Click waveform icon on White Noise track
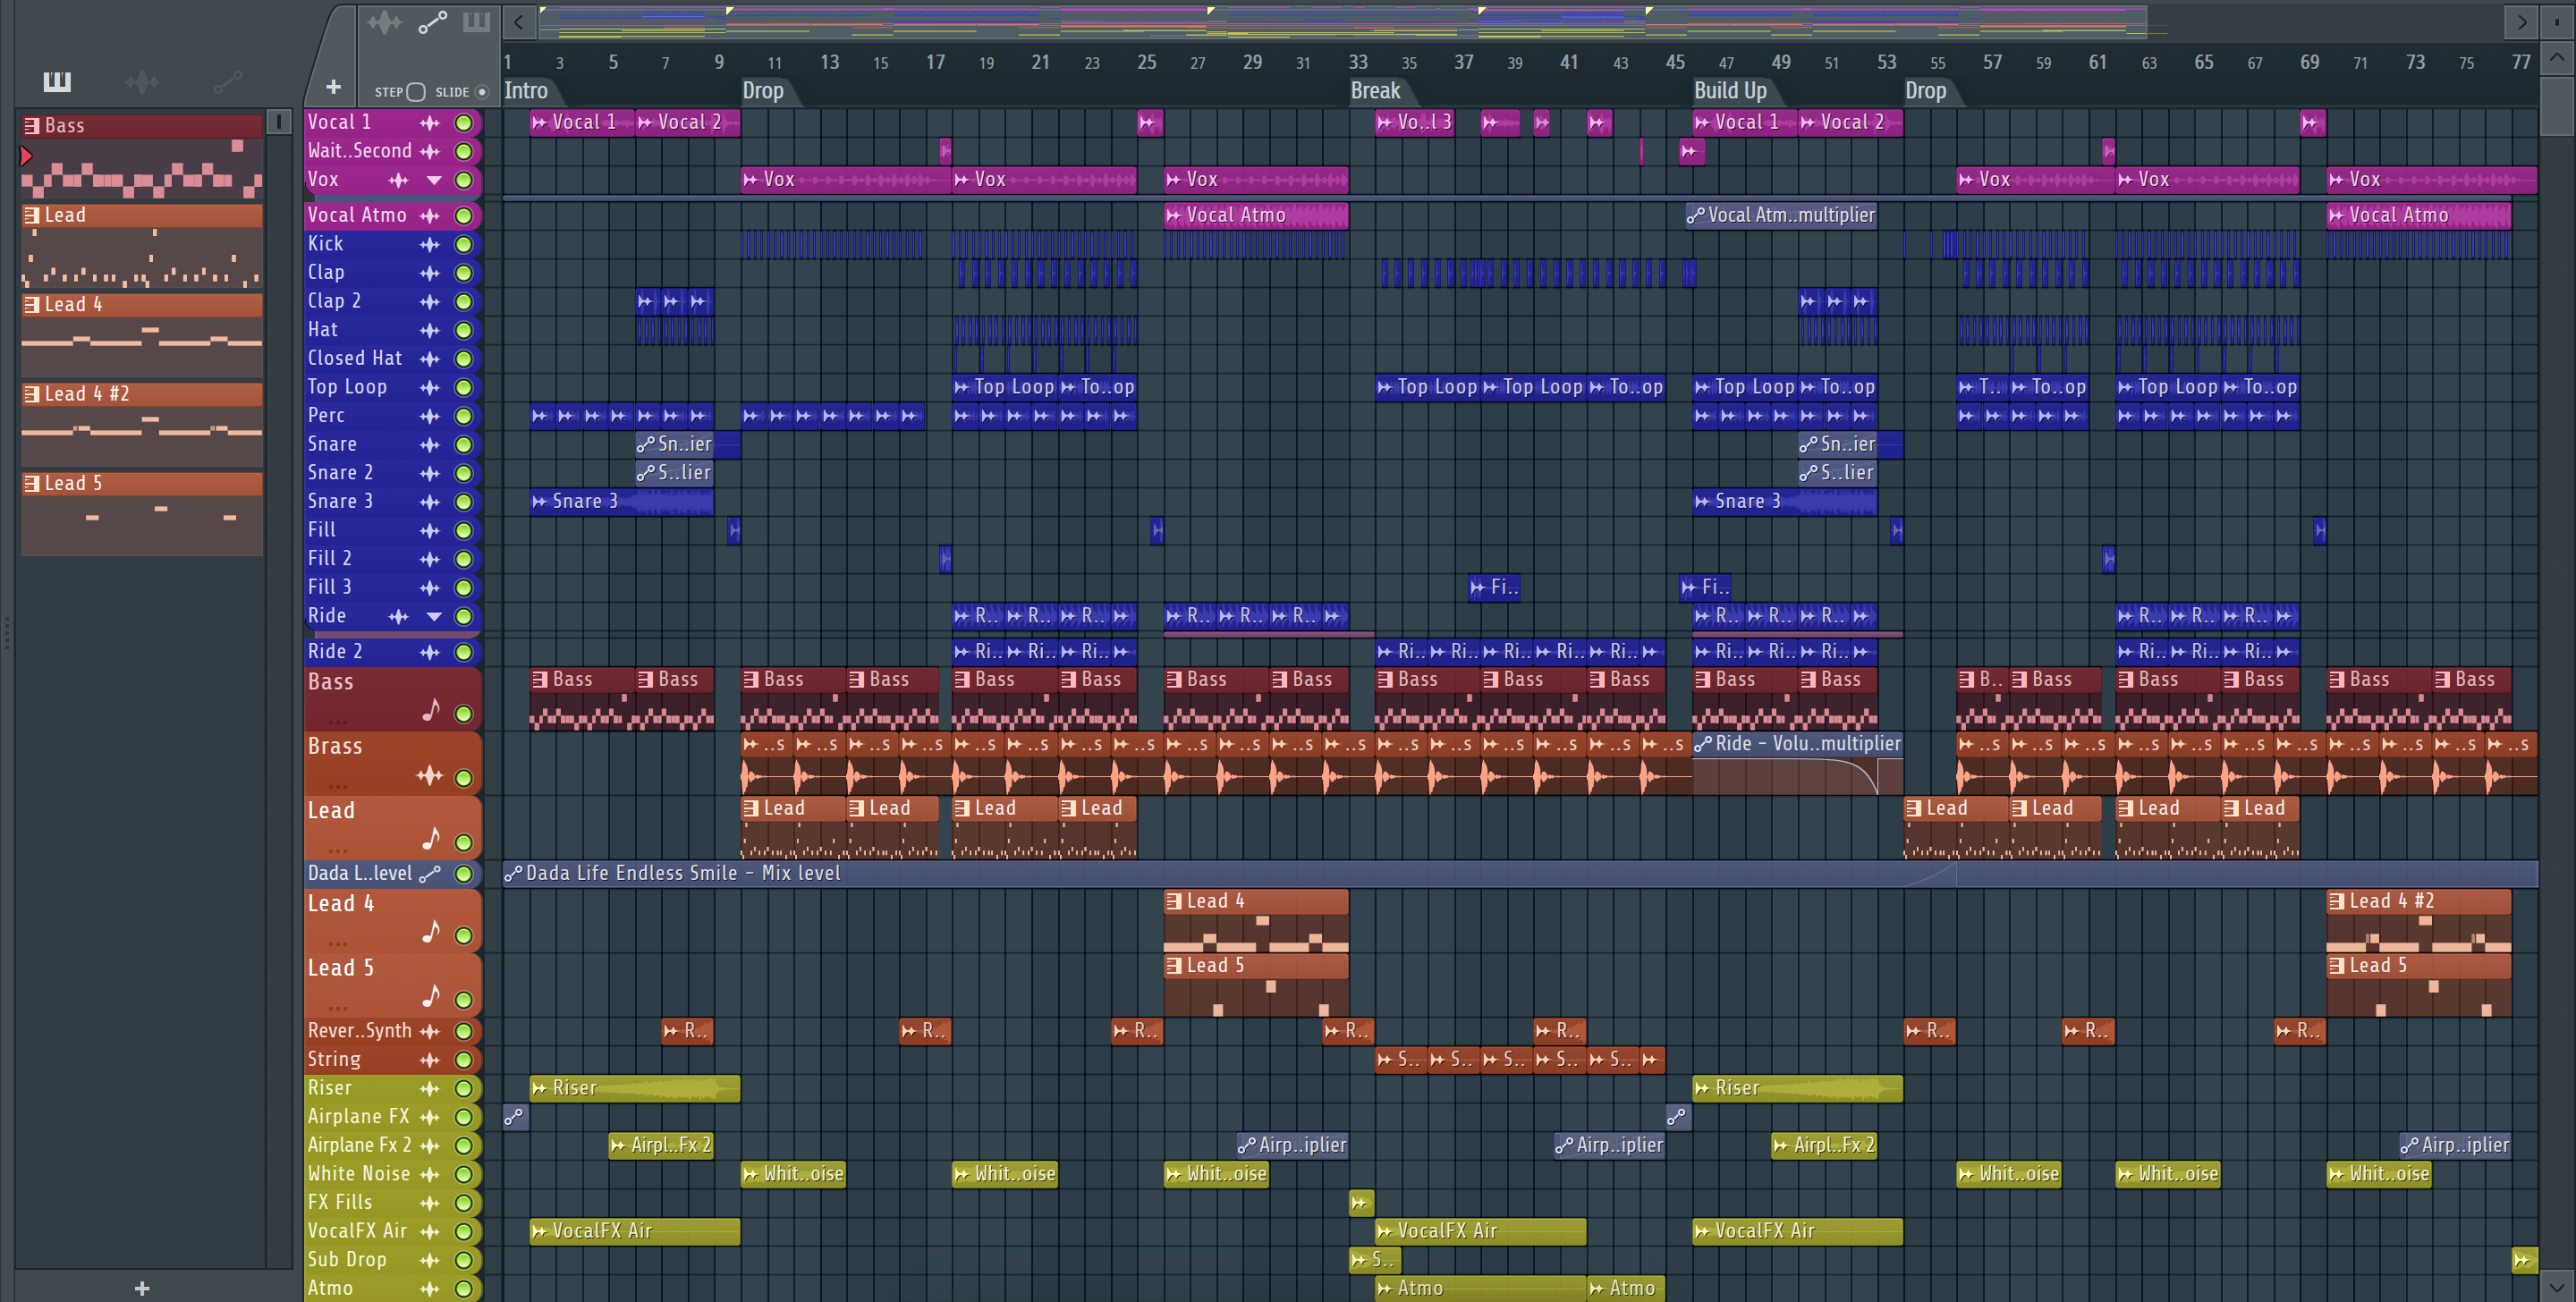This screenshot has width=2576, height=1302. (430, 1175)
